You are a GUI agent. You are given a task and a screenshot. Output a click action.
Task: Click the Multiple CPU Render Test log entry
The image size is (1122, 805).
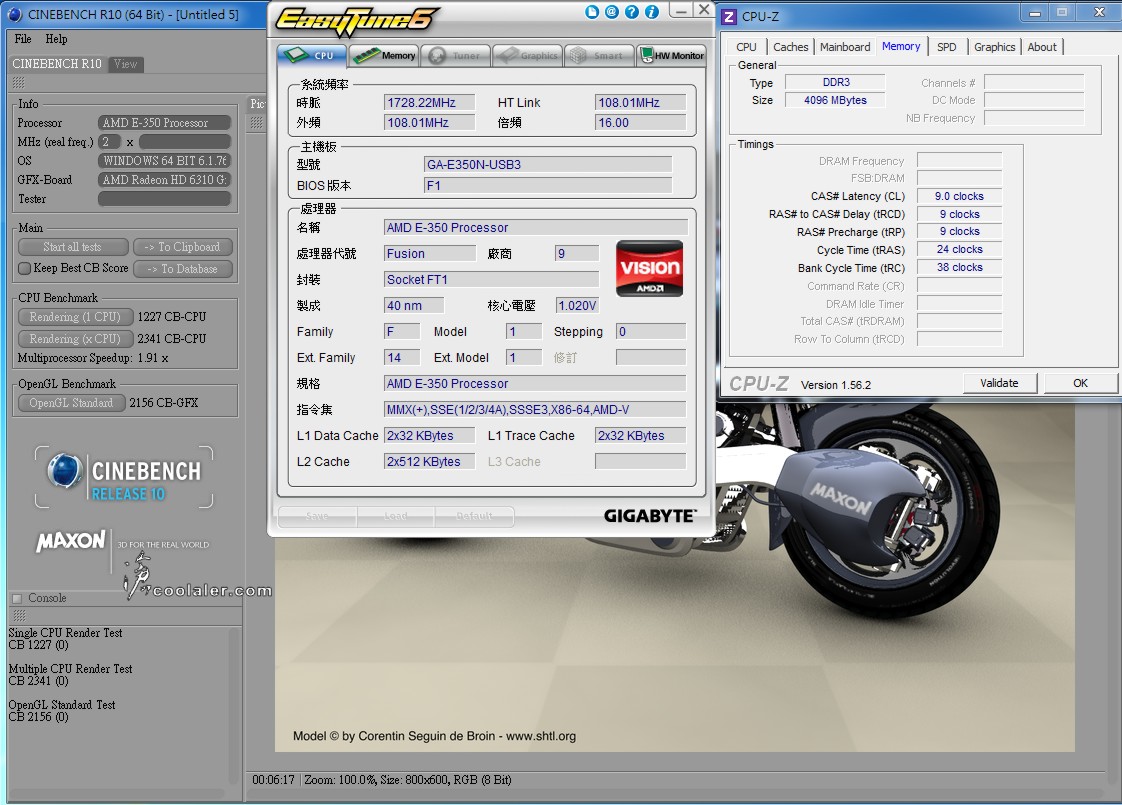click(70, 675)
